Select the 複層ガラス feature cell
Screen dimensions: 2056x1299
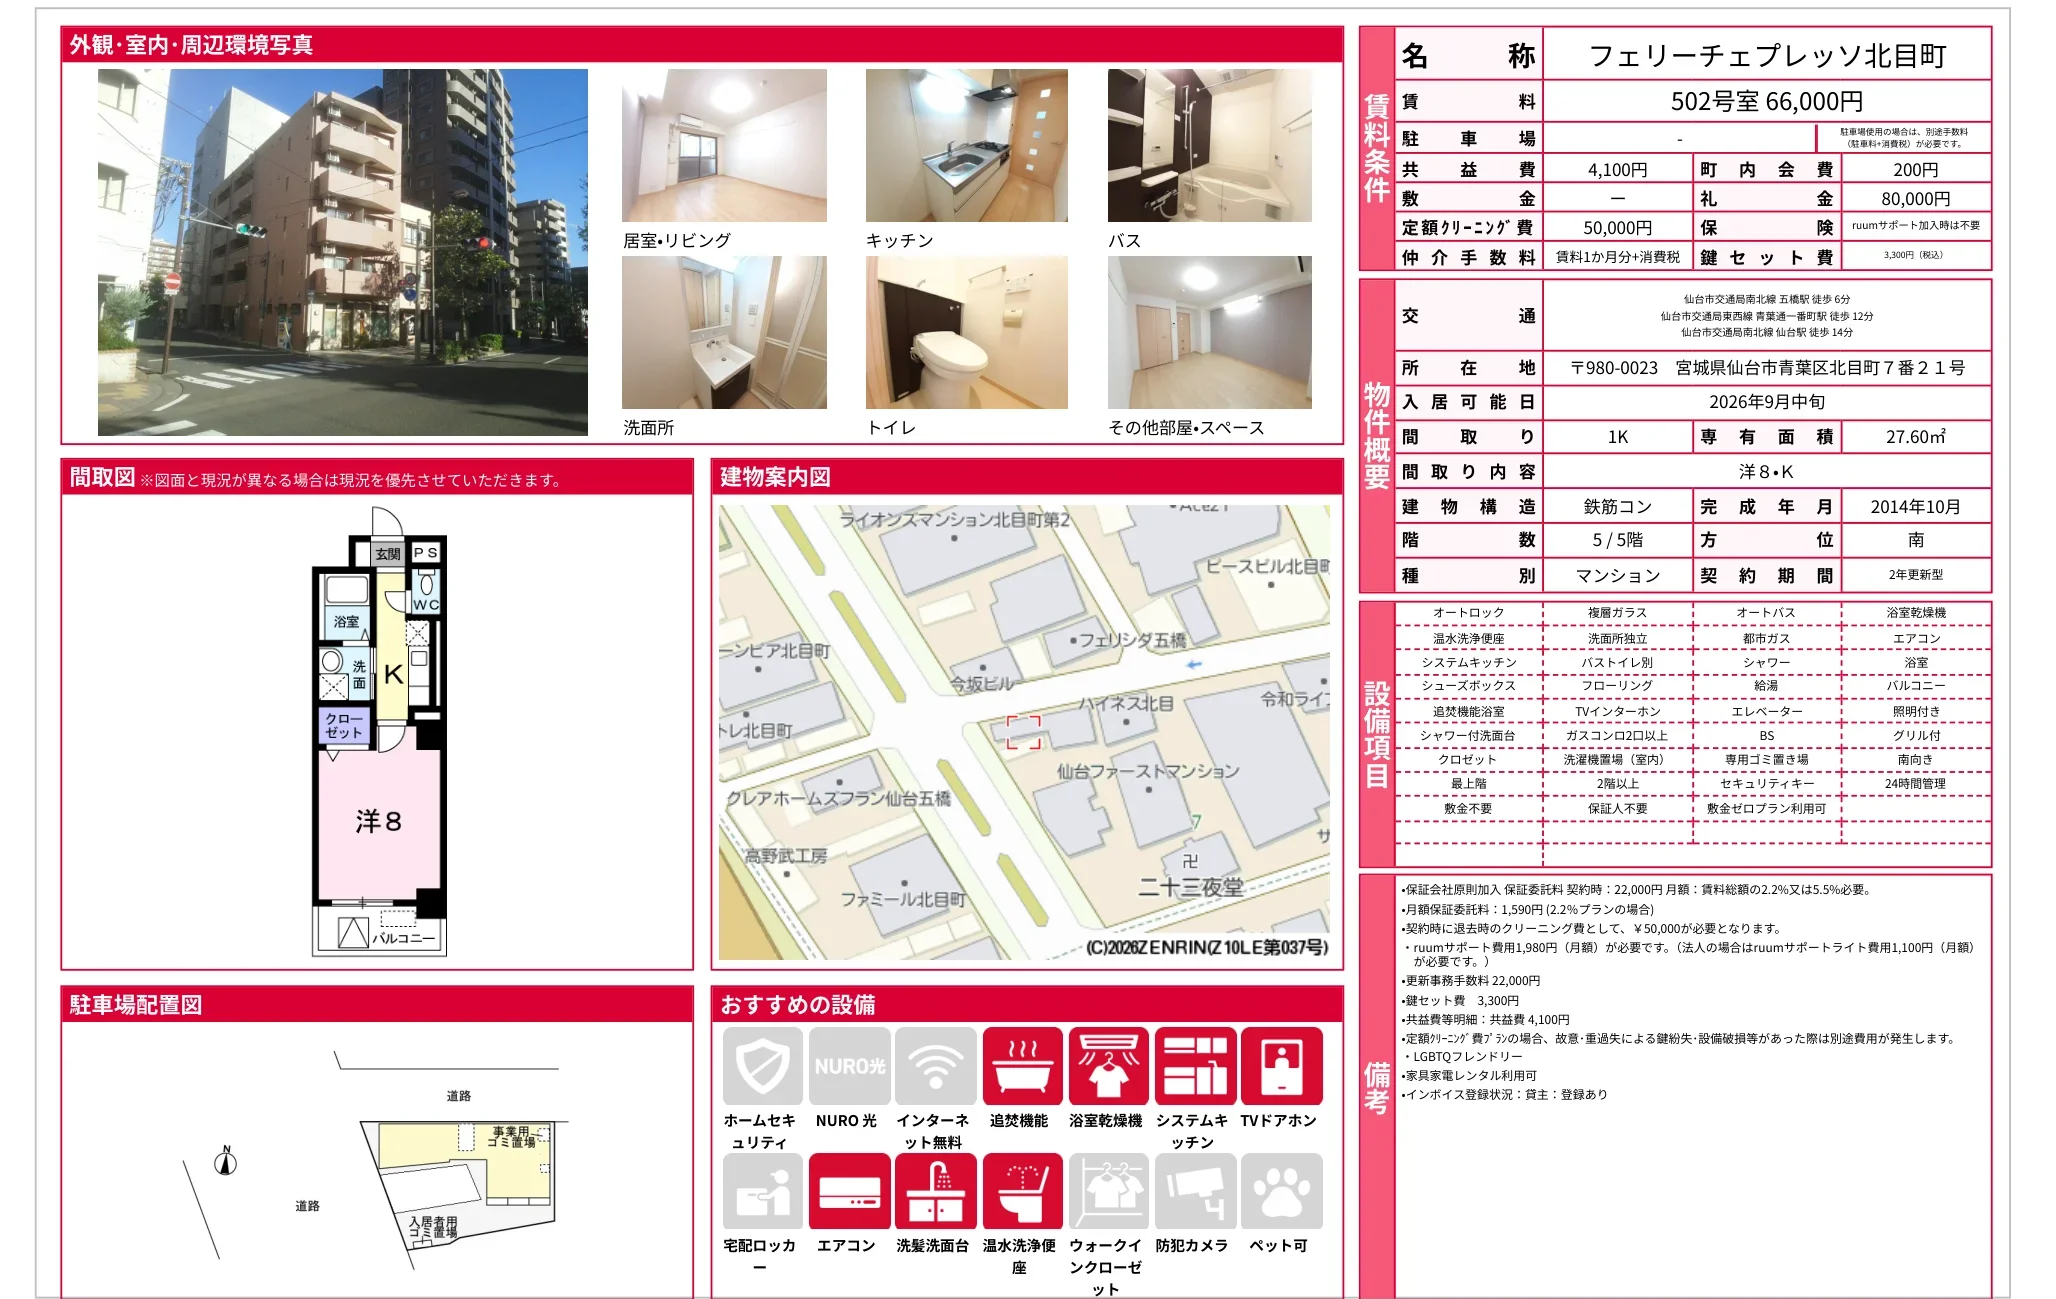pos(1617,613)
